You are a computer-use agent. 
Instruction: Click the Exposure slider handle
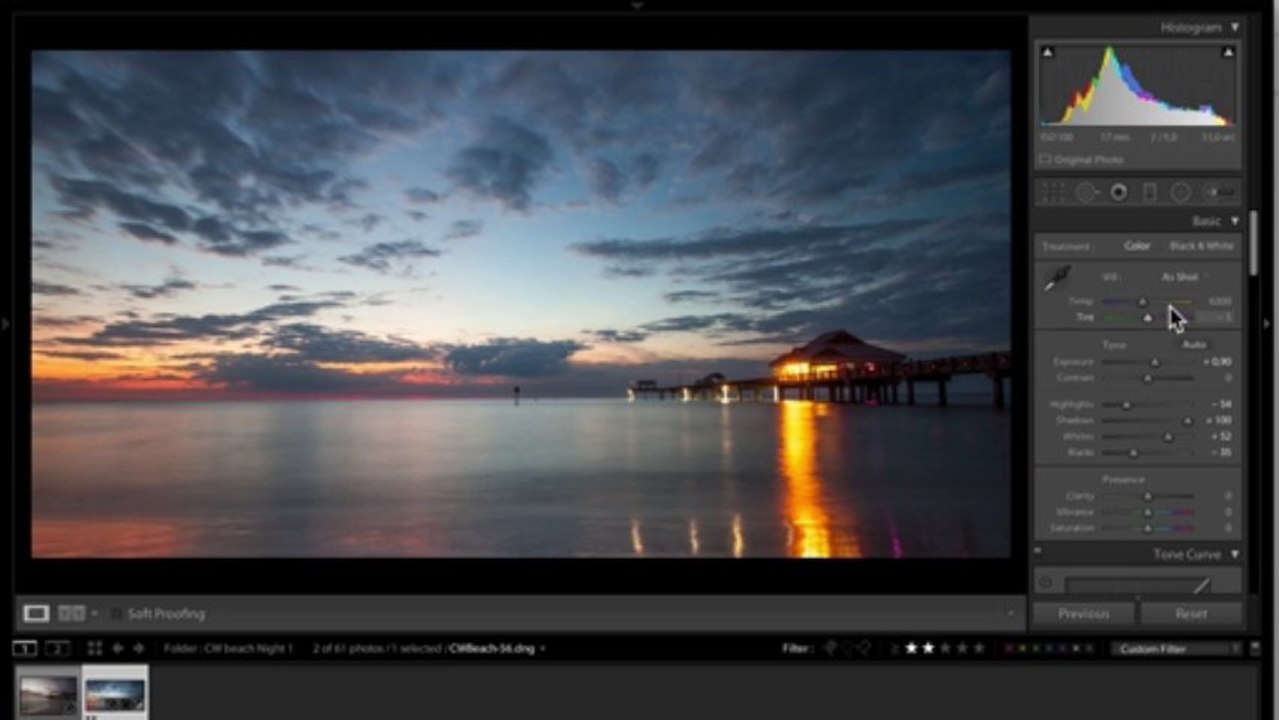click(1155, 362)
